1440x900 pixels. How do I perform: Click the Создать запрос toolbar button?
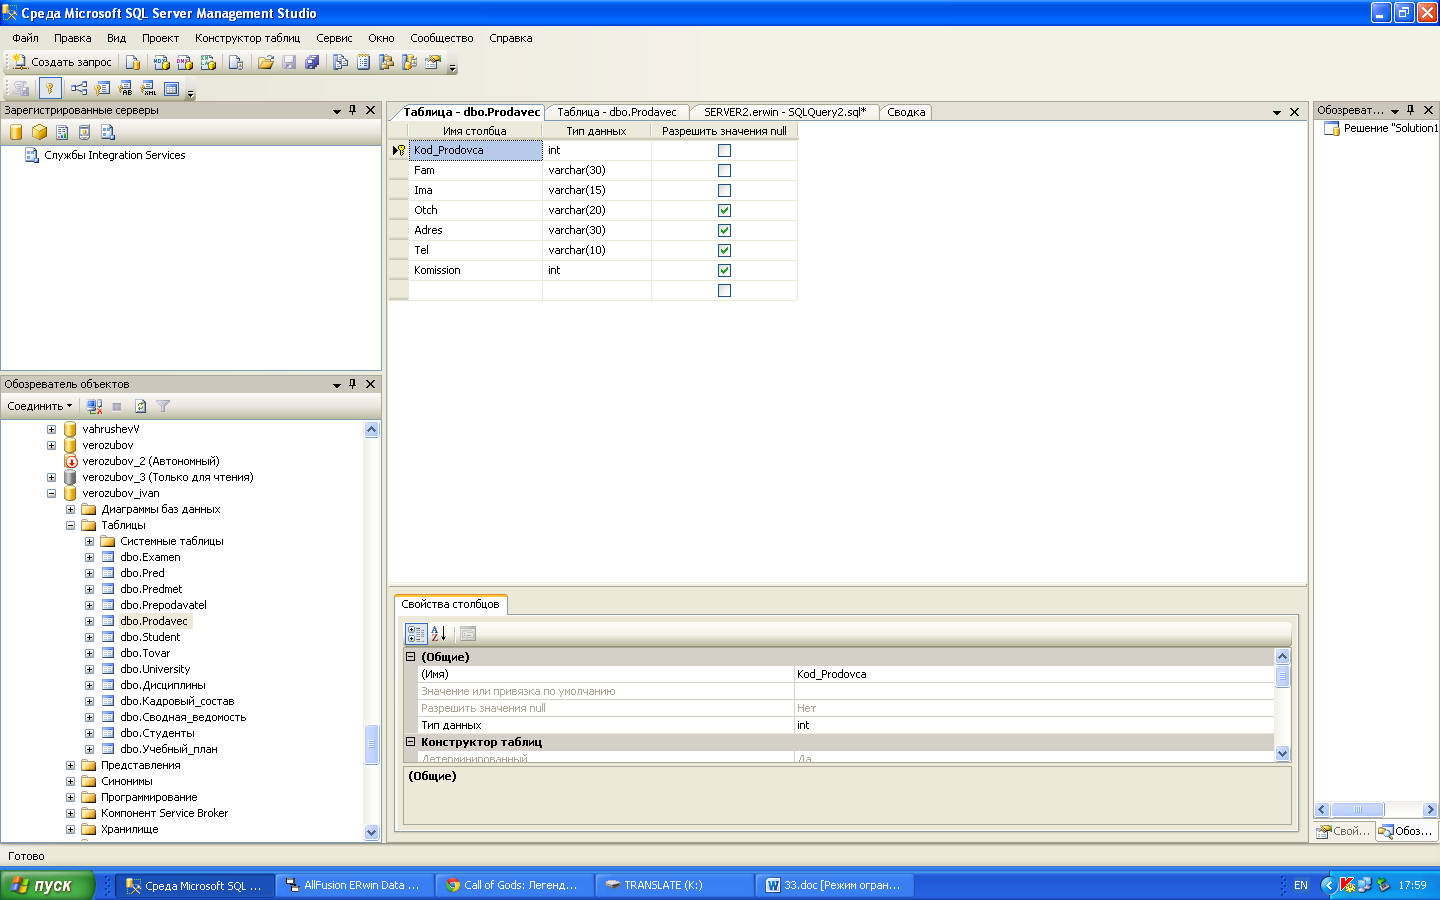tap(62, 62)
